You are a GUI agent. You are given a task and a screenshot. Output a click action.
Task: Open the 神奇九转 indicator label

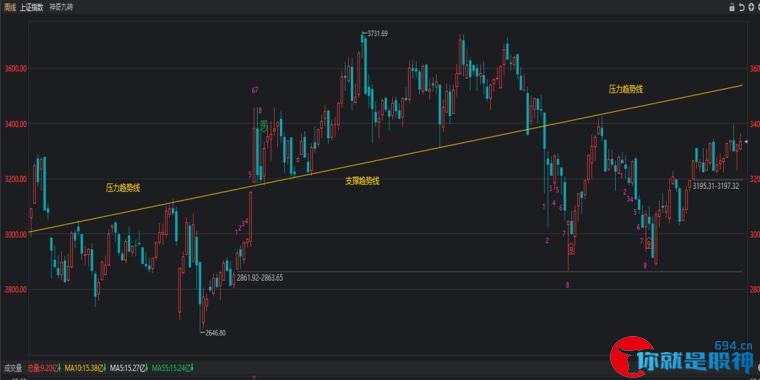point(62,8)
